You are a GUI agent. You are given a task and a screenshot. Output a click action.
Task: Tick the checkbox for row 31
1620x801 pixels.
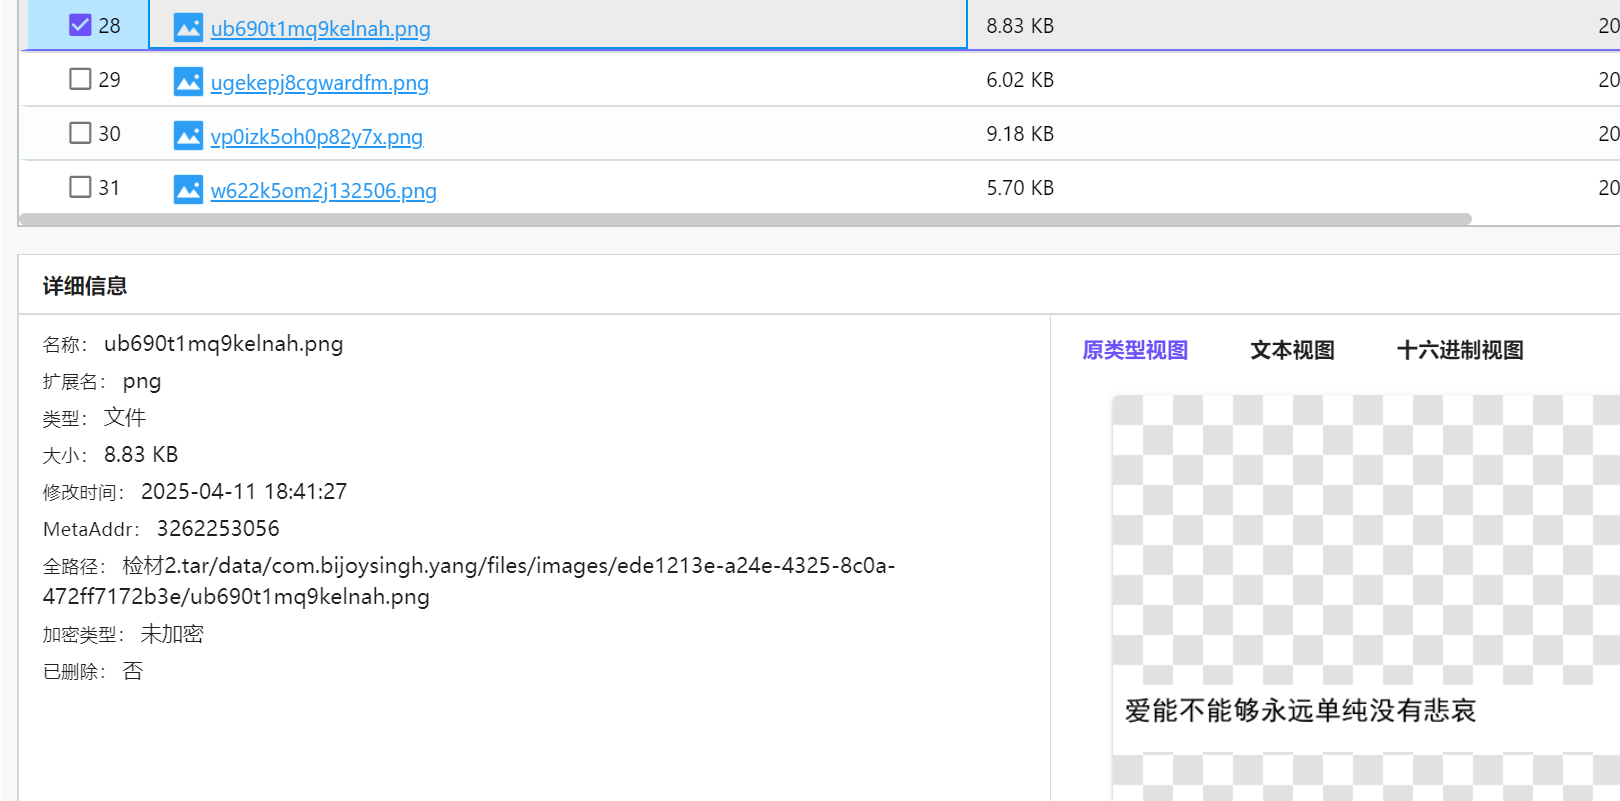coord(80,187)
